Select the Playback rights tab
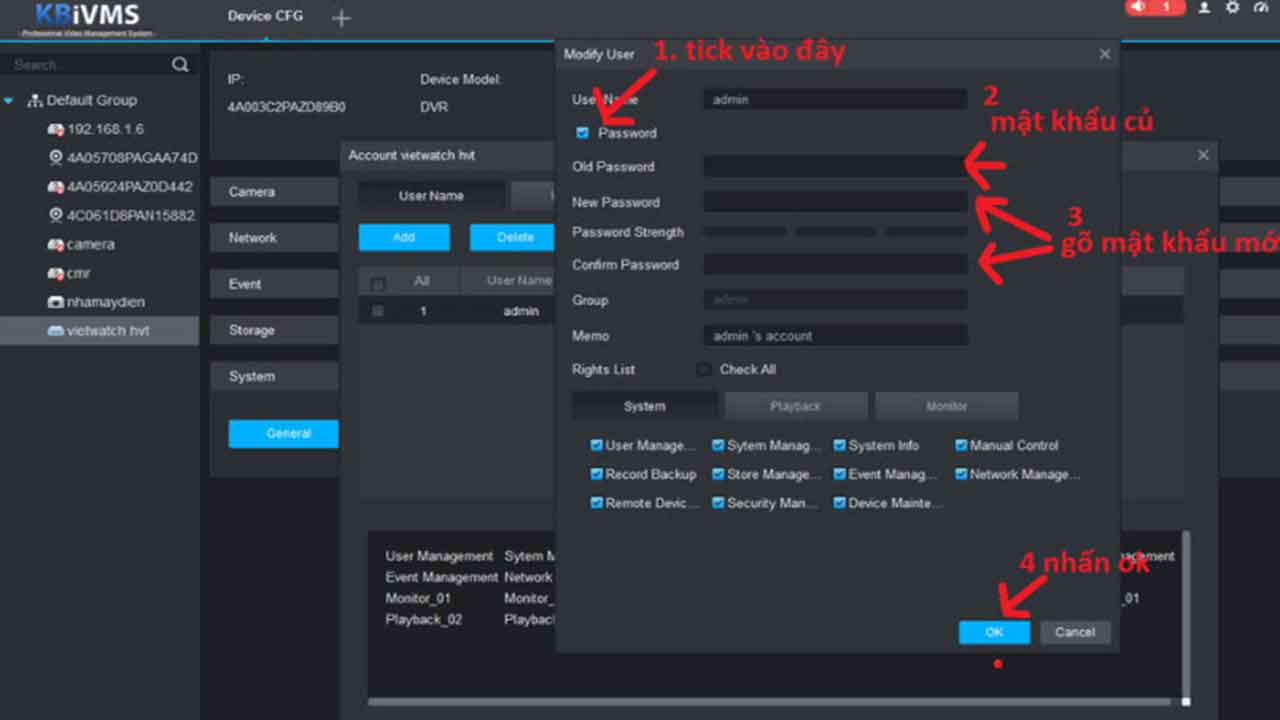 point(796,406)
